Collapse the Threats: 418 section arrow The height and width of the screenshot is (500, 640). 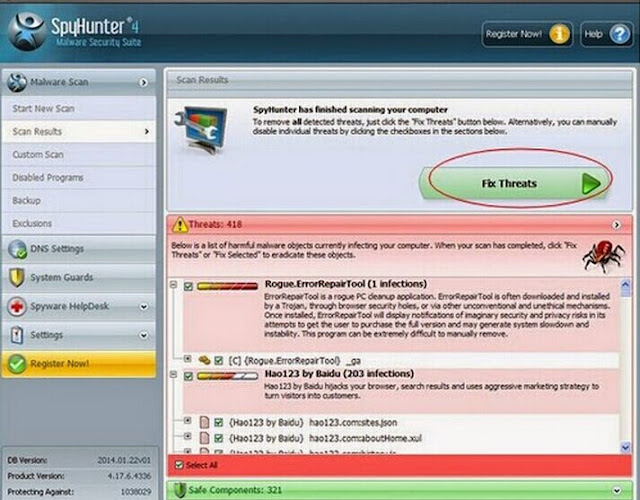pyautogui.click(x=616, y=225)
